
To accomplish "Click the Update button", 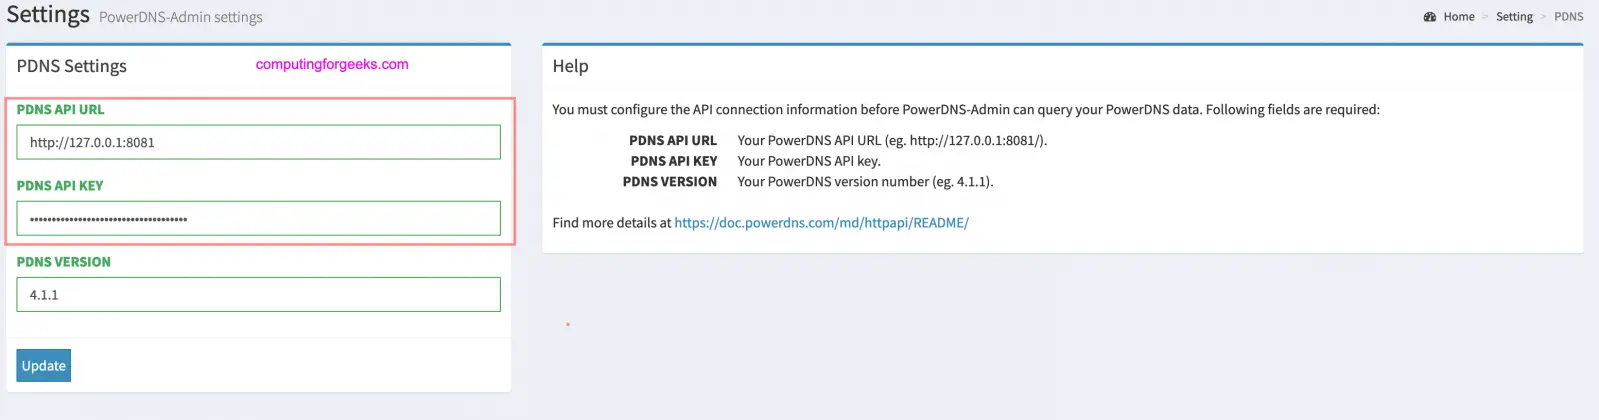I will point(43,365).
